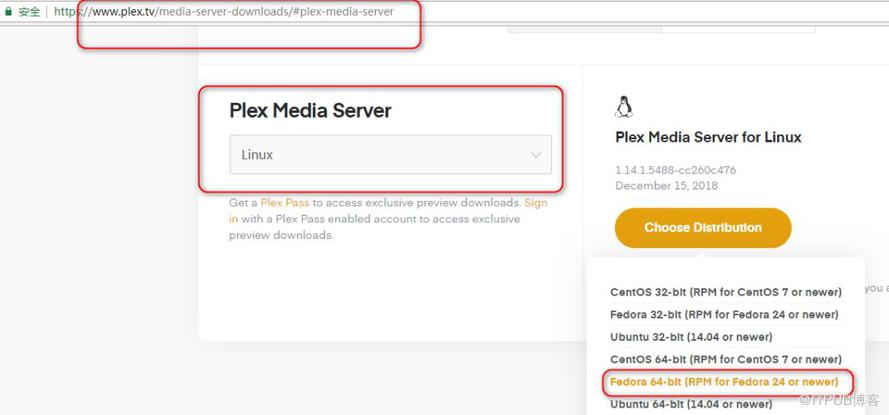The width and height of the screenshot is (889, 415).
Task: Click the December 15, 2018 release date
Action: coord(666,186)
